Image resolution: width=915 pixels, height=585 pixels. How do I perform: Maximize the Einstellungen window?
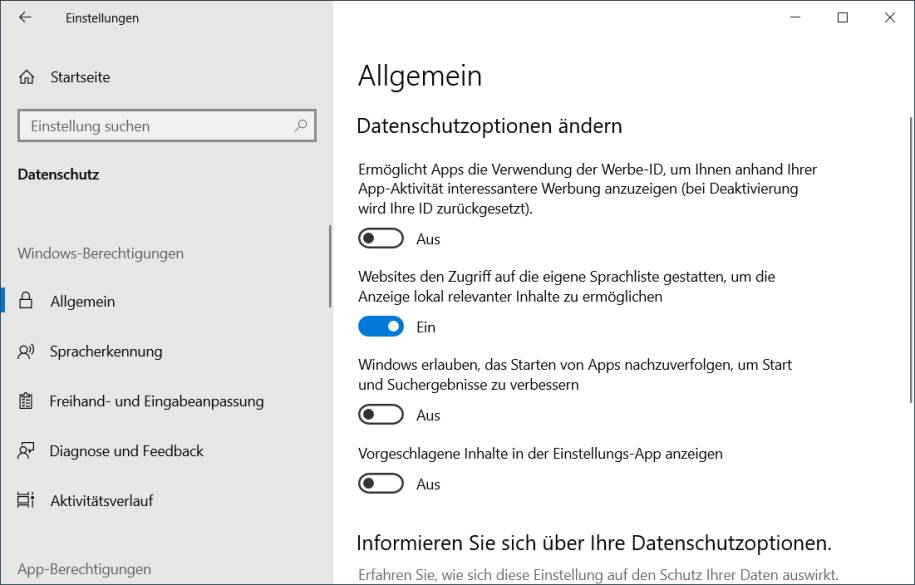[x=843, y=18]
